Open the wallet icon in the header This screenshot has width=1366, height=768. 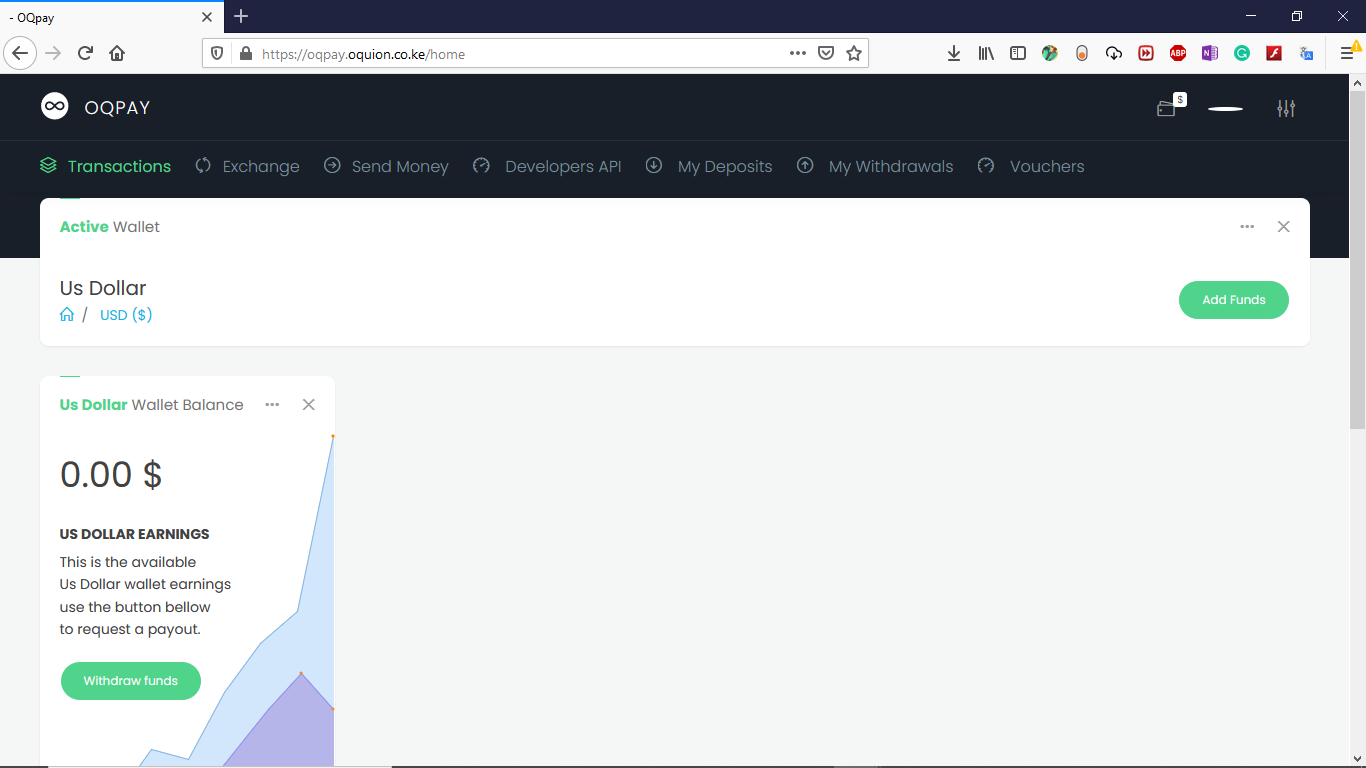[1166, 109]
